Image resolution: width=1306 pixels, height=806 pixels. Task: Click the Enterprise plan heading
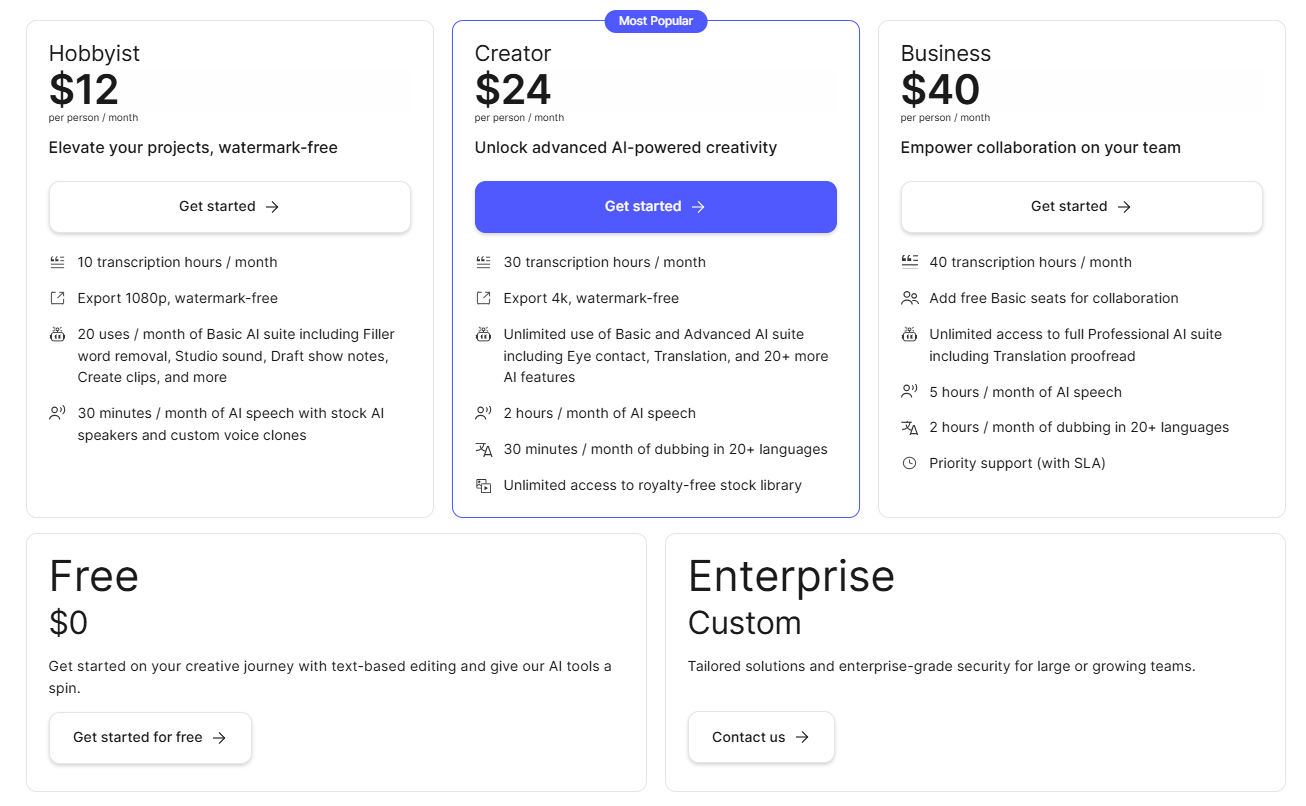791,576
